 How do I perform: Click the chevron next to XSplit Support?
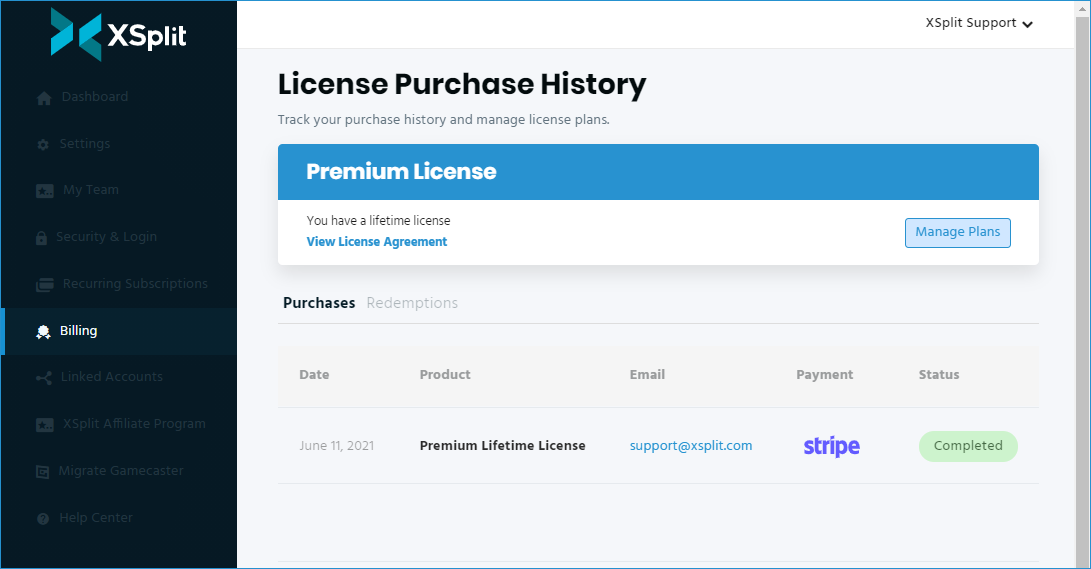tap(1028, 24)
